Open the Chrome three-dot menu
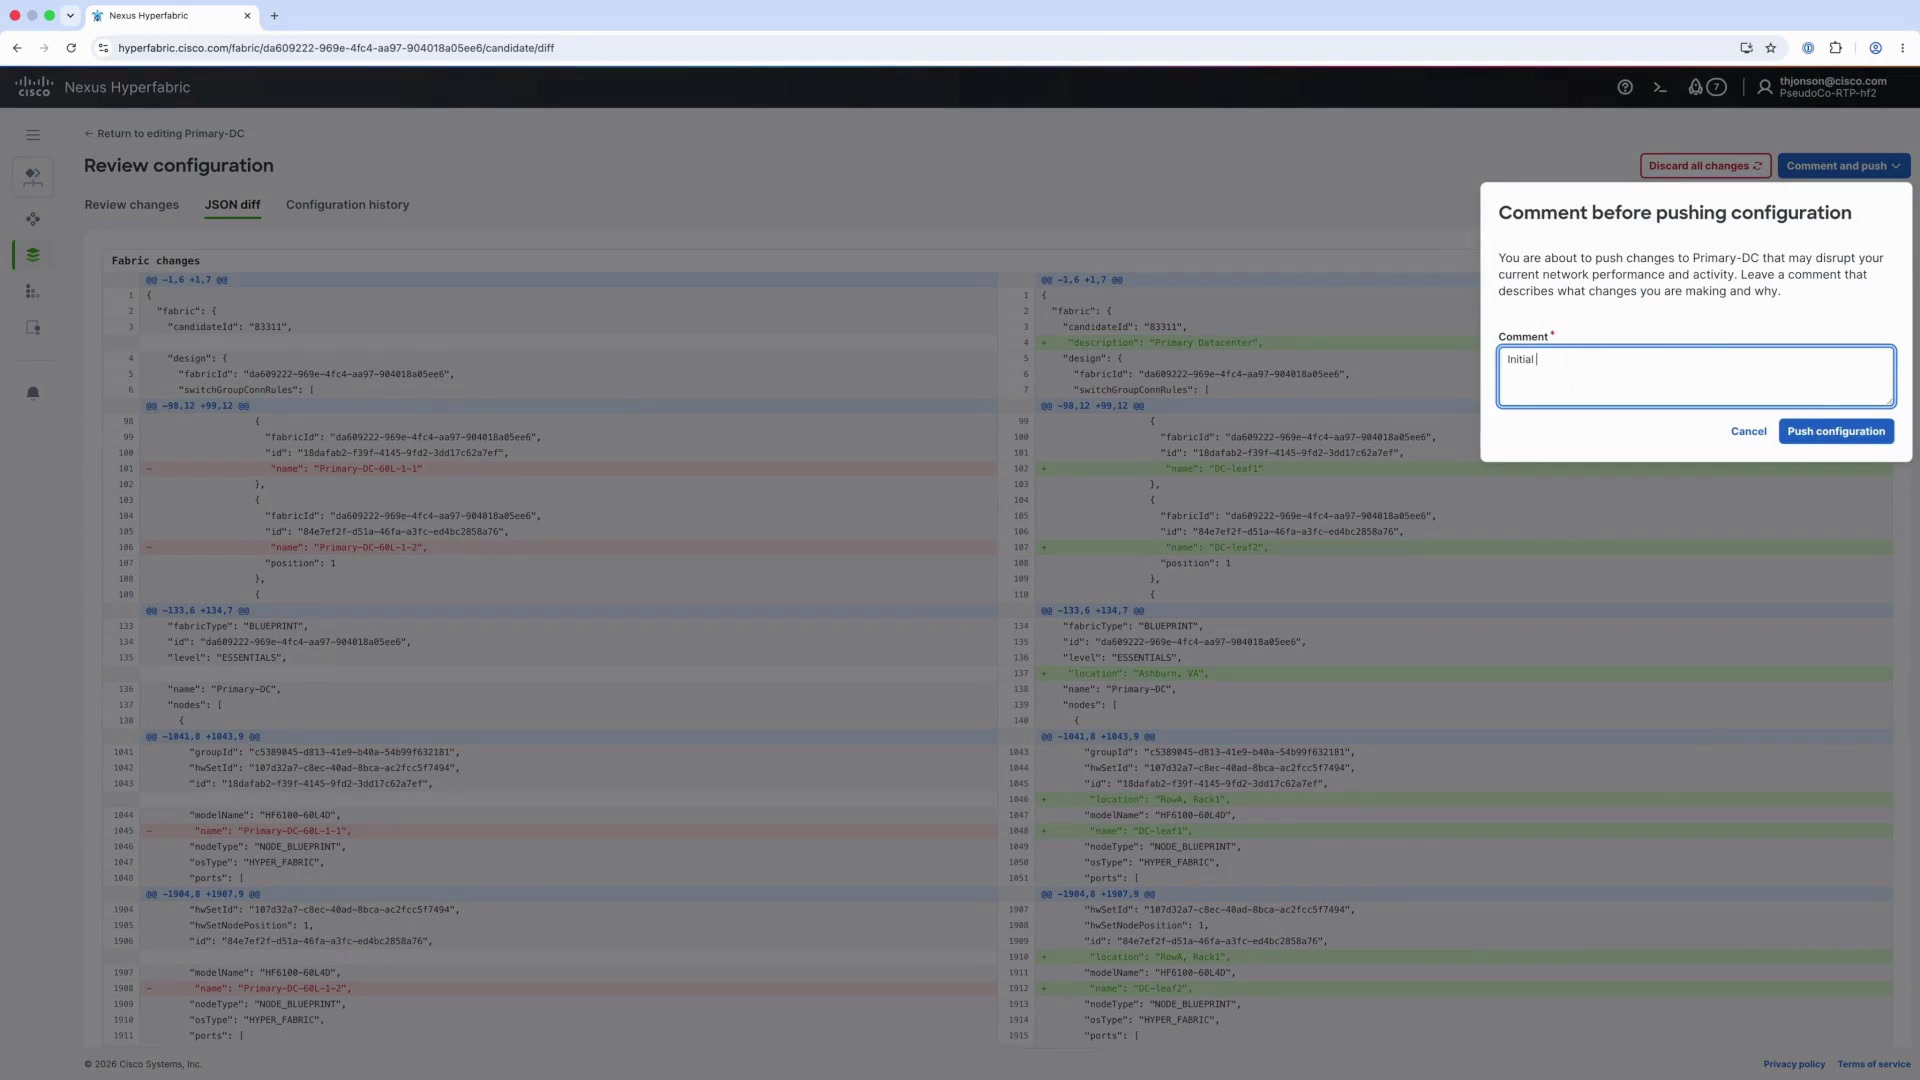 coord(1902,48)
